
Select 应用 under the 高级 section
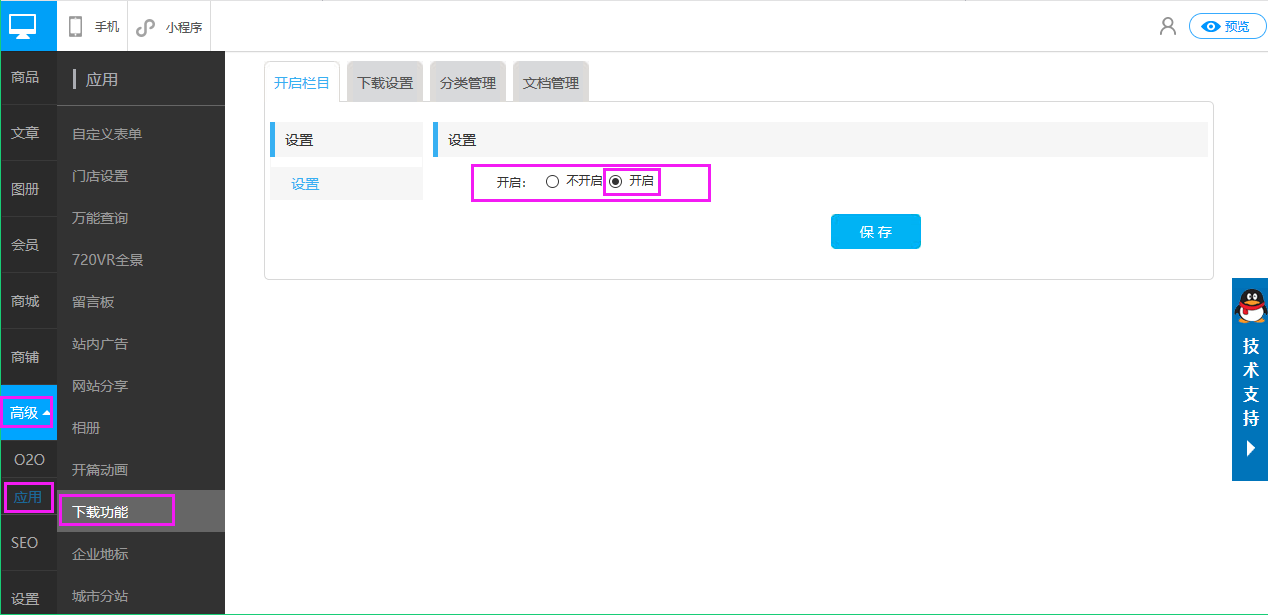[x=28, y=497]
